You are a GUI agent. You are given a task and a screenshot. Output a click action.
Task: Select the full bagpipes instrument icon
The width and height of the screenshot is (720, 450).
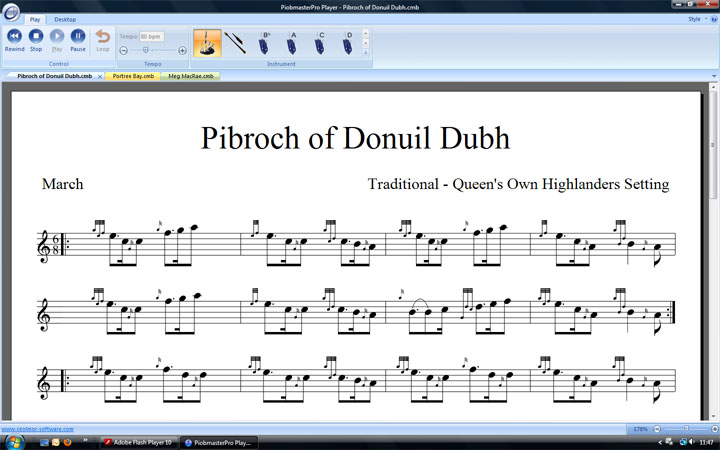coord(207,43)
